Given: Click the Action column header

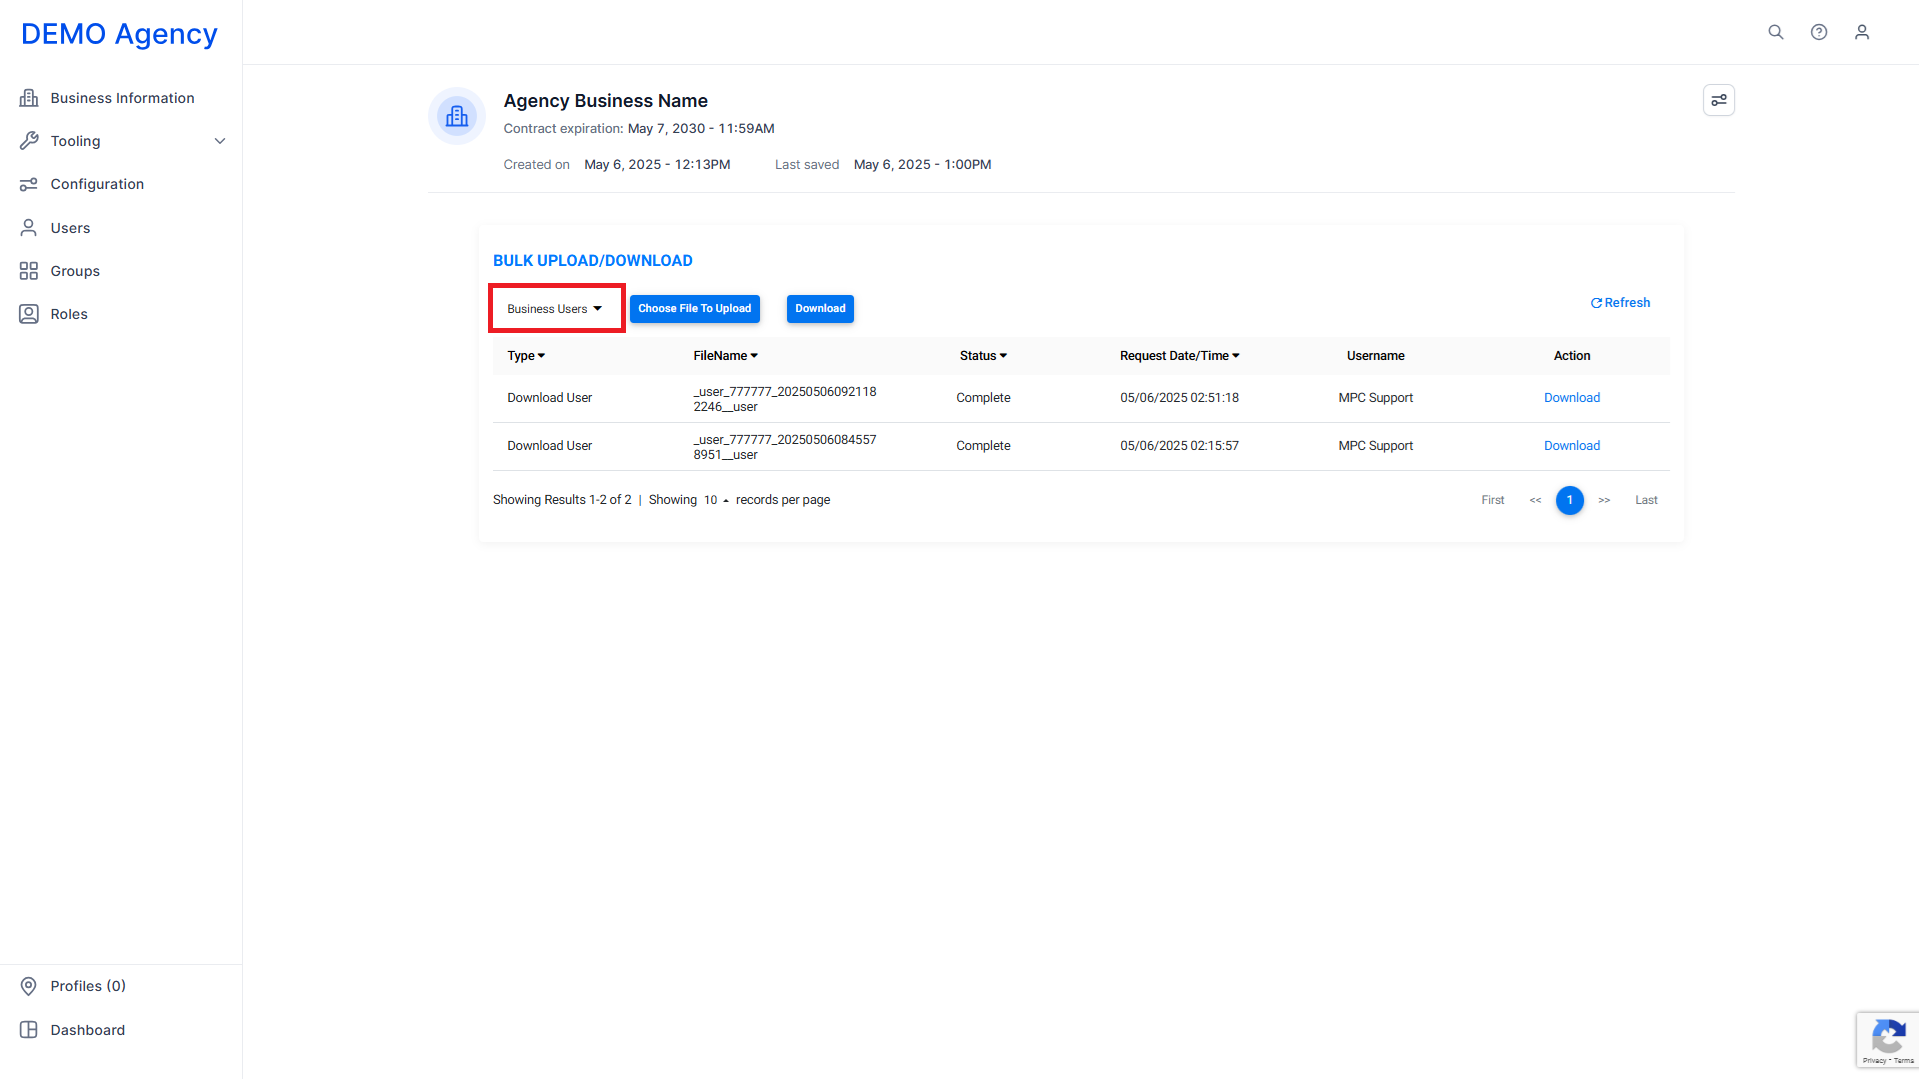Looking at the screenshot, I should tap(1572, 356).
